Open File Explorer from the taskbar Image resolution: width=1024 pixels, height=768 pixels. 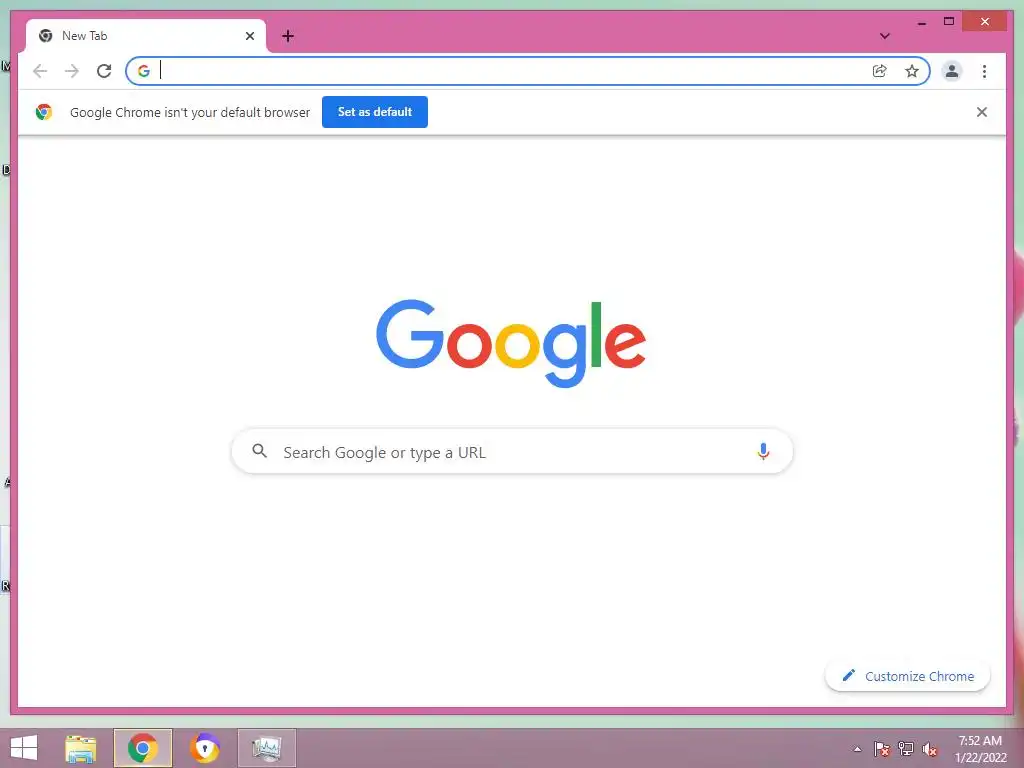[x=80, y=748]
